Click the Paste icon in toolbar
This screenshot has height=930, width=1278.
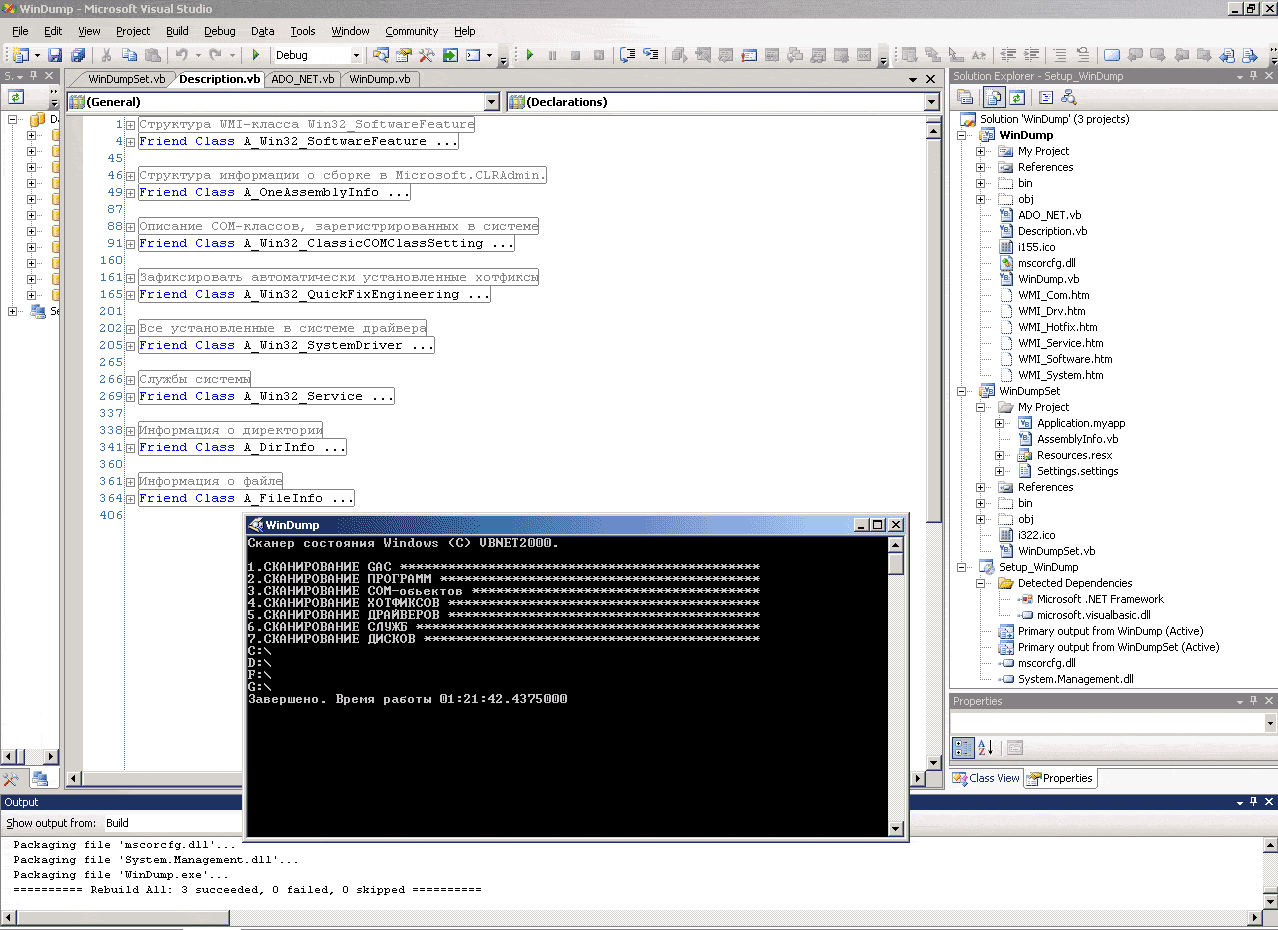[x=152, y=55]
